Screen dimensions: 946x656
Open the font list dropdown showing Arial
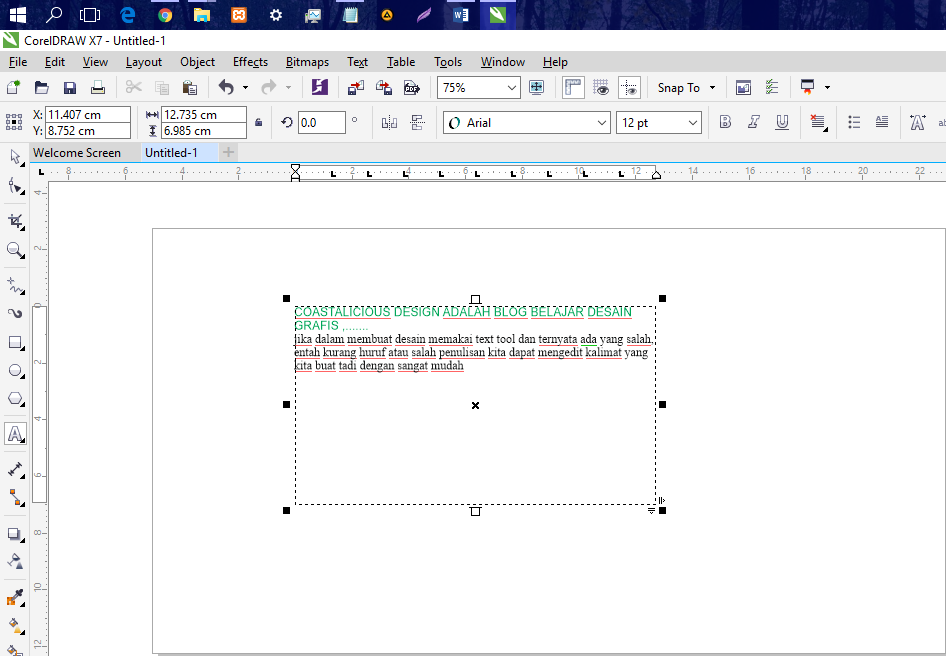coord(600,122)
